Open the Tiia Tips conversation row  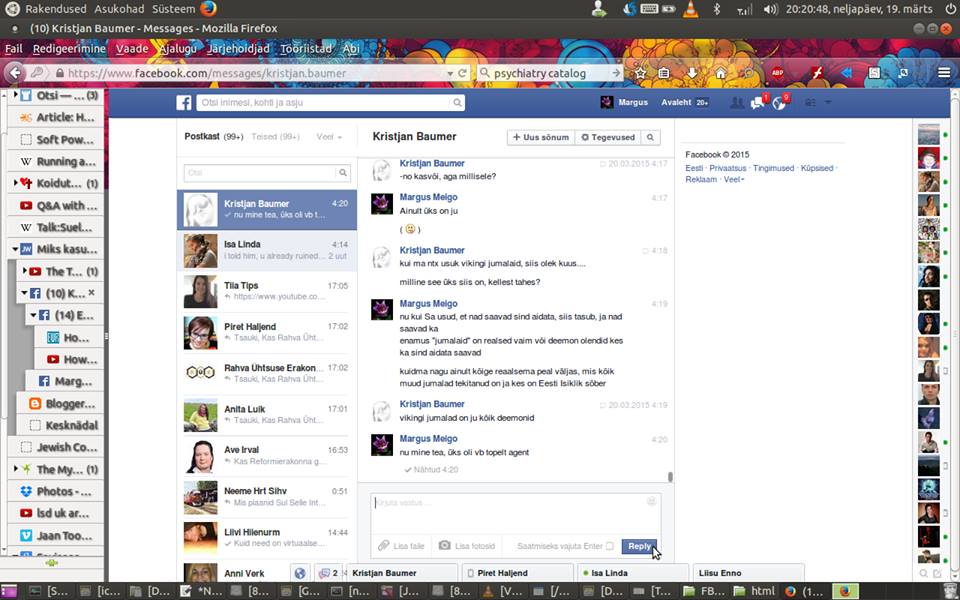pos(266,291)
